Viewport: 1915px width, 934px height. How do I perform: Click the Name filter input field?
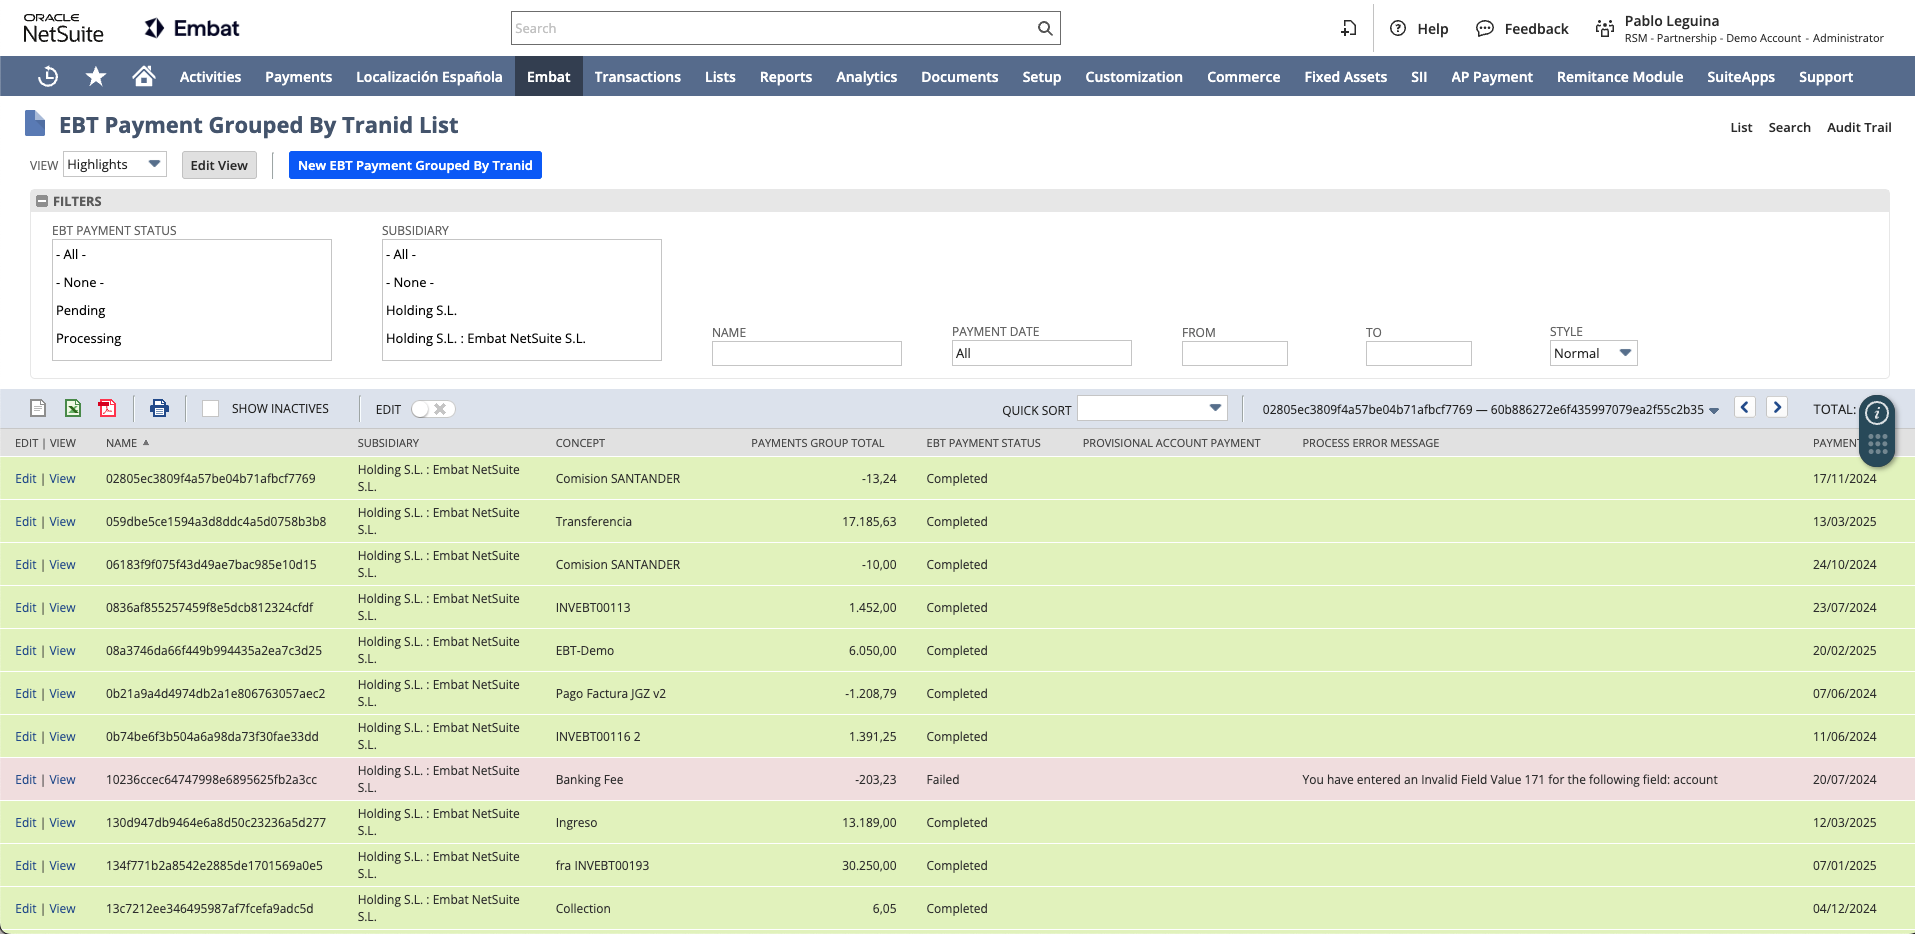pos(807,353)
